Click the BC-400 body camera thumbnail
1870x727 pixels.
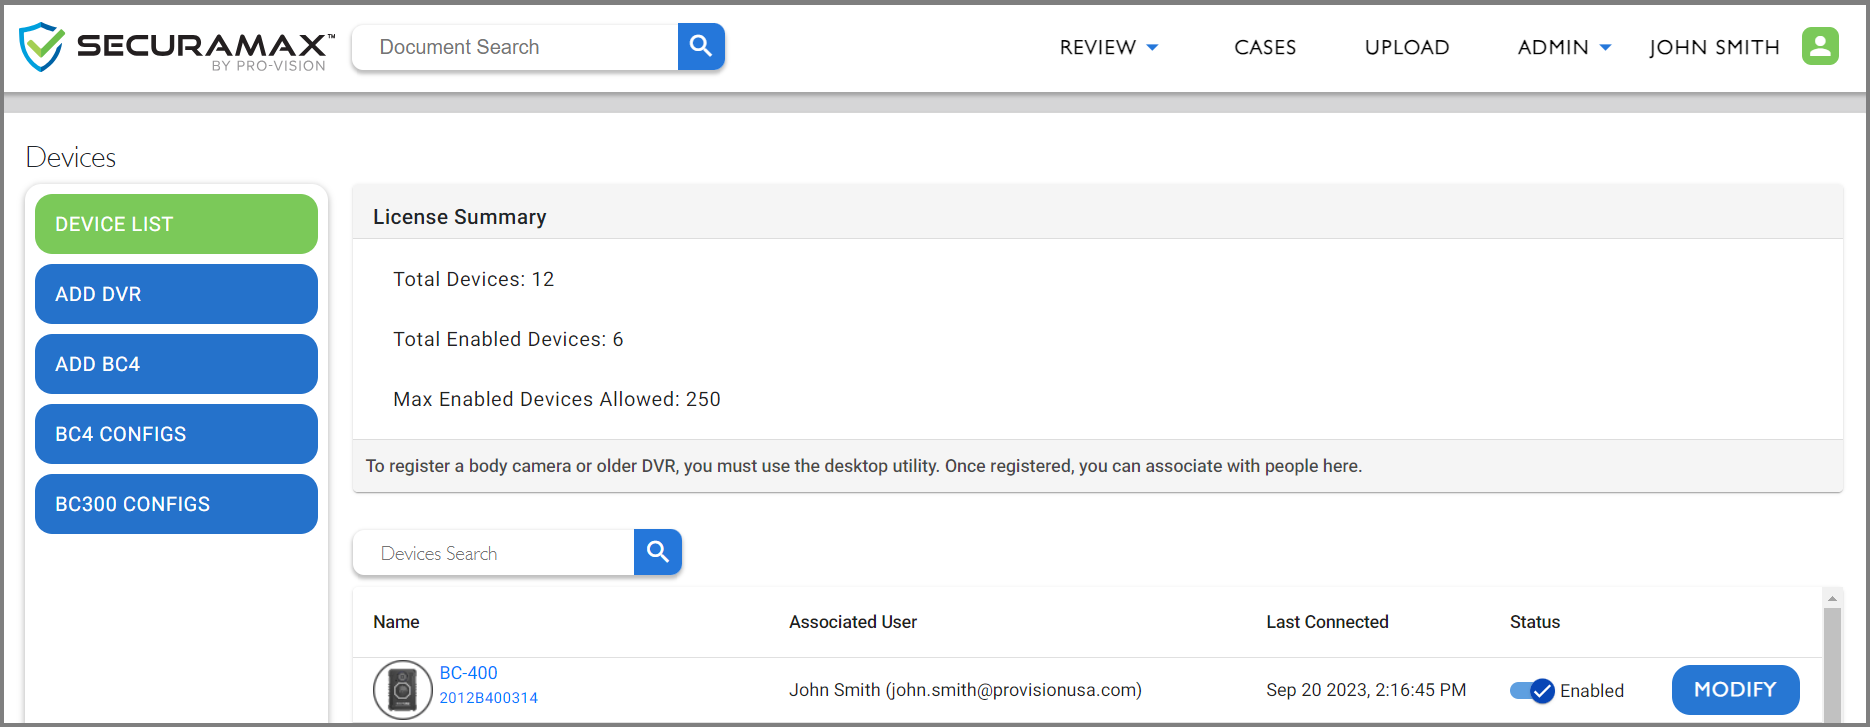tap(402, 689)
